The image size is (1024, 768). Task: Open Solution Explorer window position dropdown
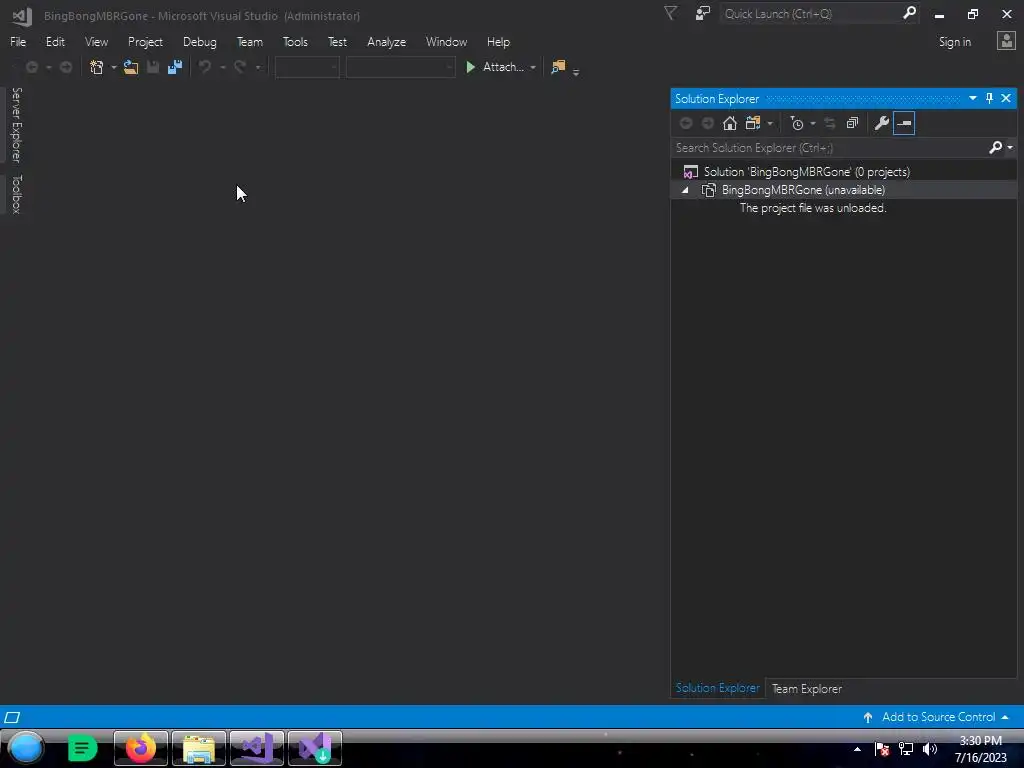[972, 98]
